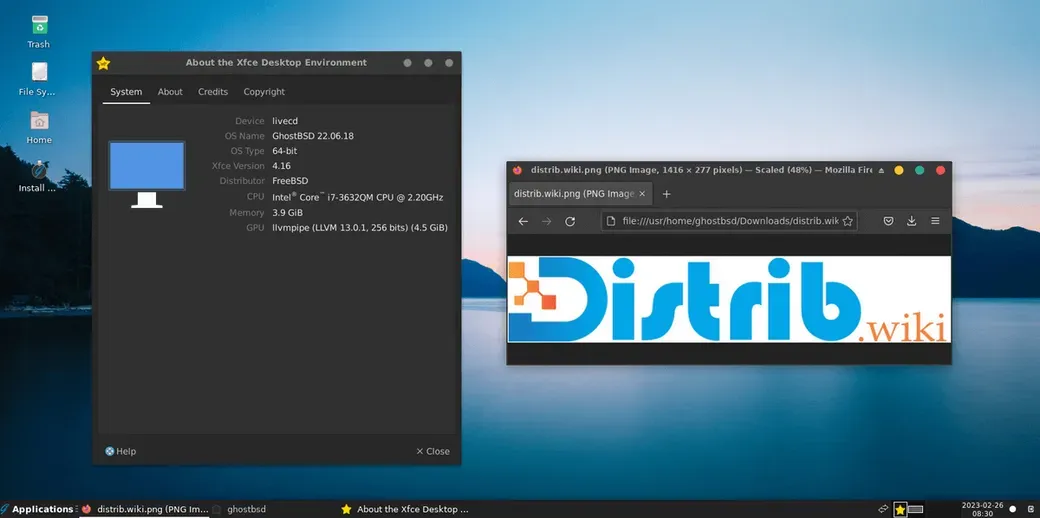1040x518 pixels.
Task: Click the Distrib.wiki logo image in Firefox
Action: pos(729,299)
